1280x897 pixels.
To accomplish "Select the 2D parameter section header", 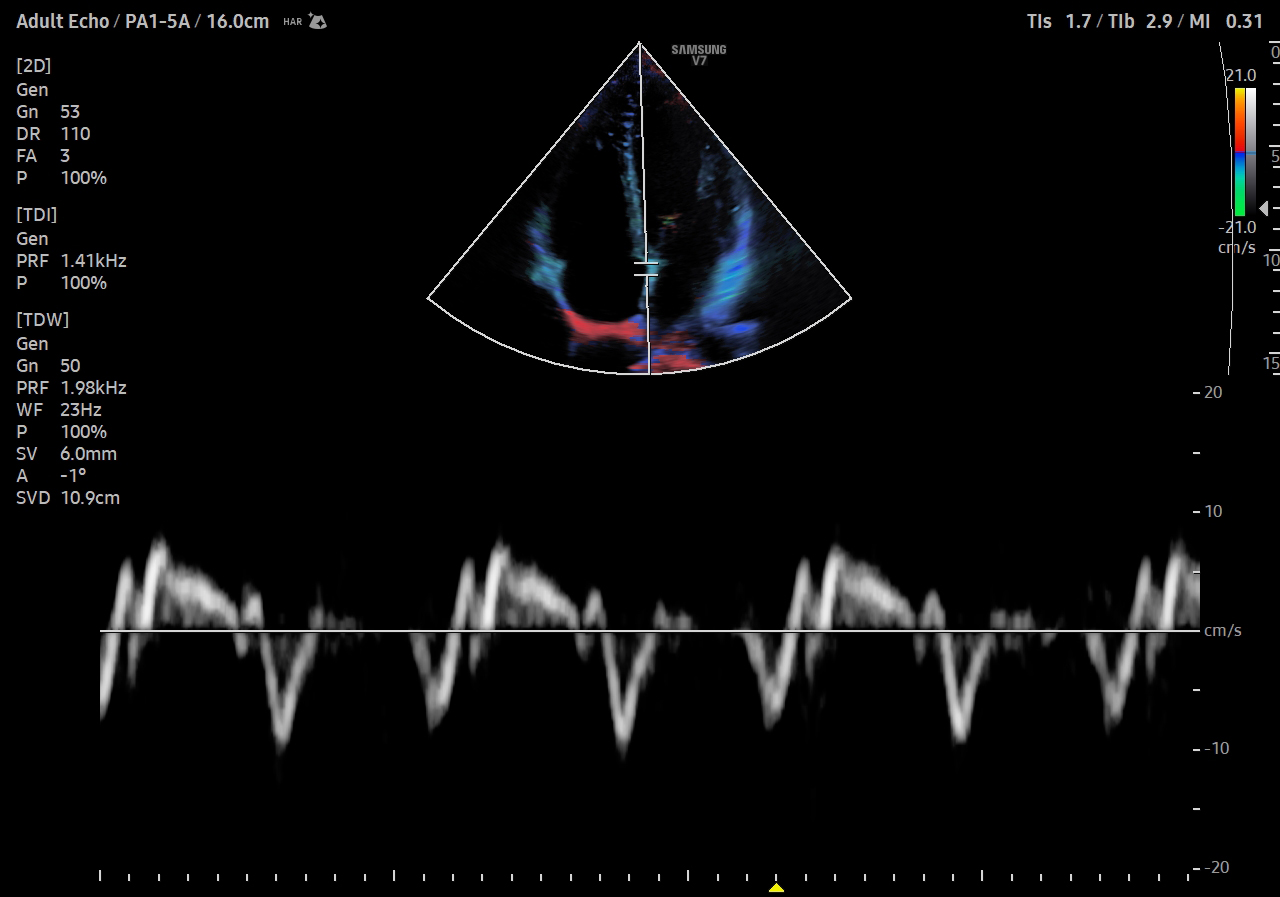I will click(x=33, y=65).
